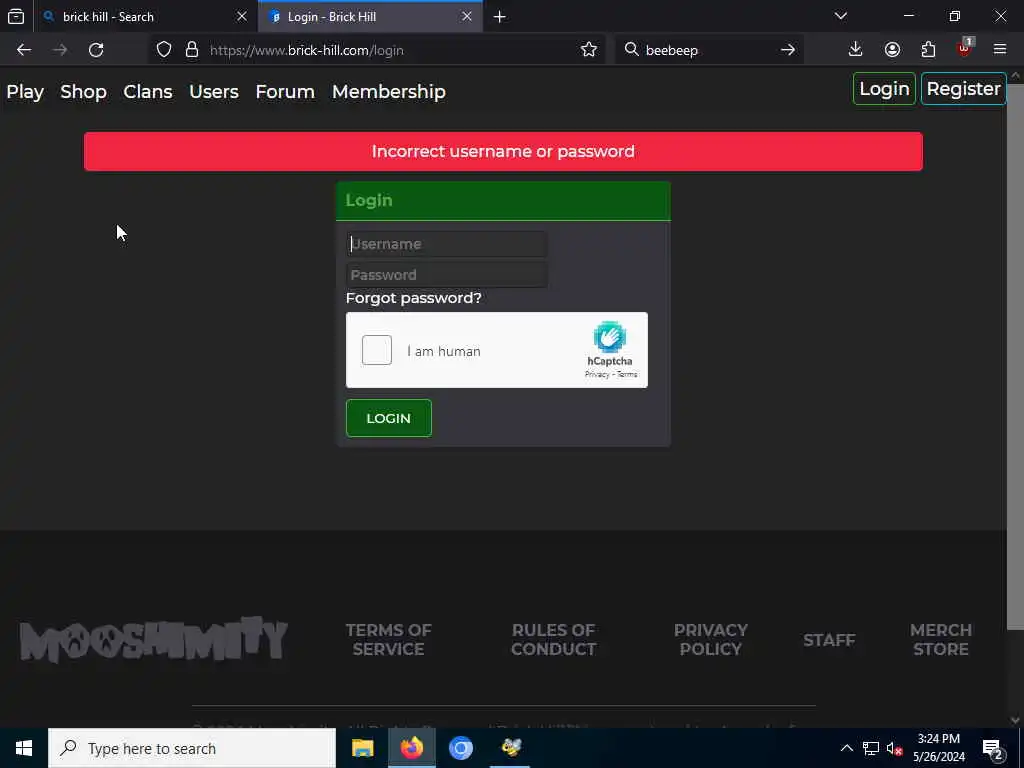Check the I am human captcha box

point(377,350)
